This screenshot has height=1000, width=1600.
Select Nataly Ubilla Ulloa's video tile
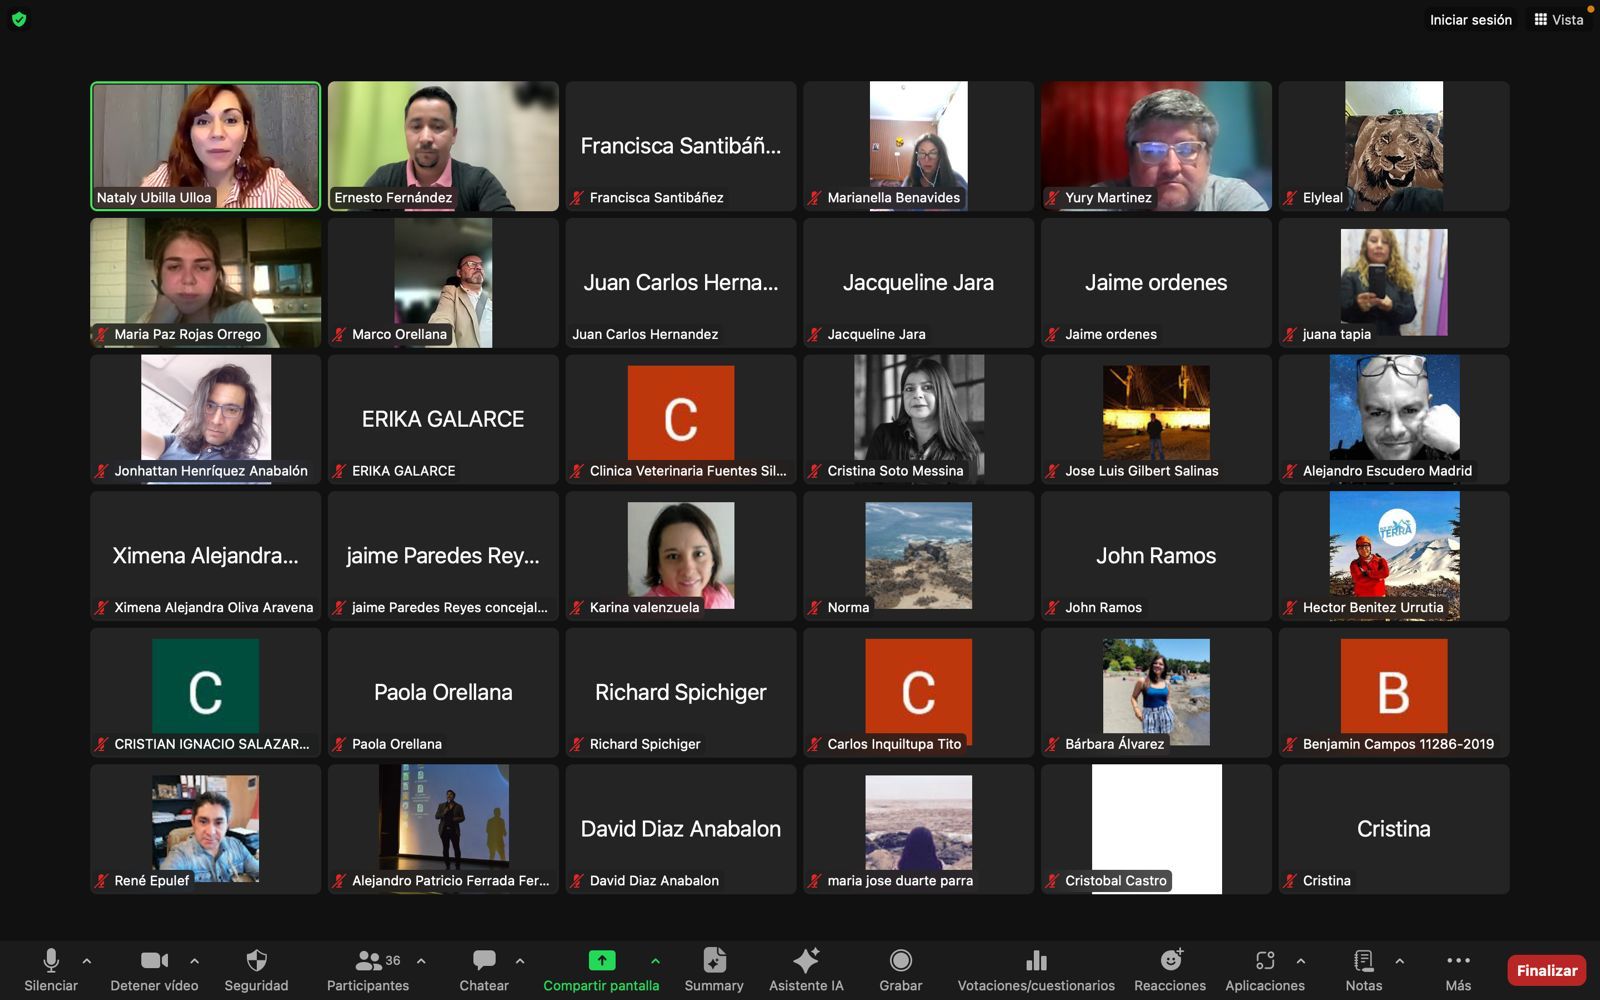(206, 146)
